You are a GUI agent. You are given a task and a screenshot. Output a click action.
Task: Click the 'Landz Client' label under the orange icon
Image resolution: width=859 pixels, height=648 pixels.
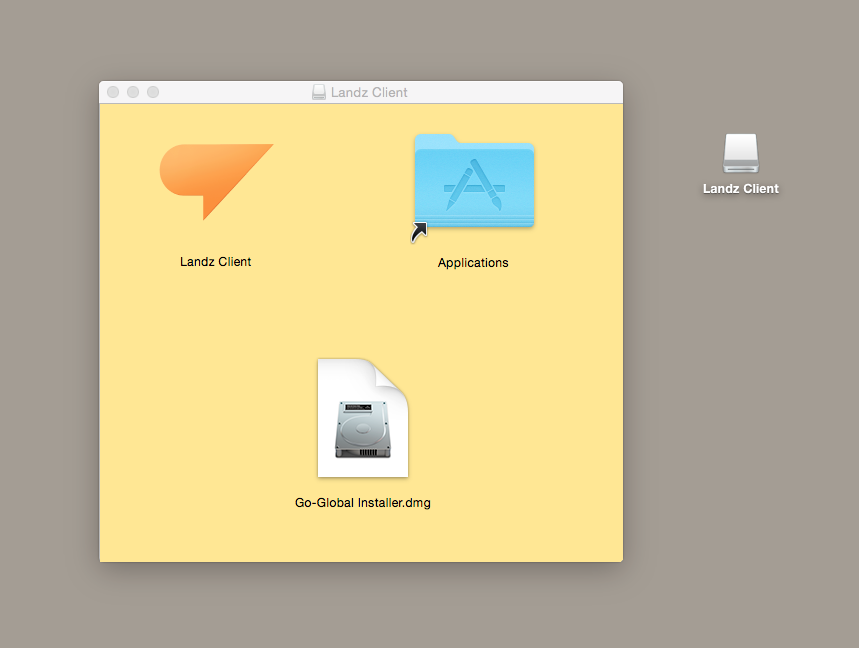pyautogui.click(x=216, y=262)
